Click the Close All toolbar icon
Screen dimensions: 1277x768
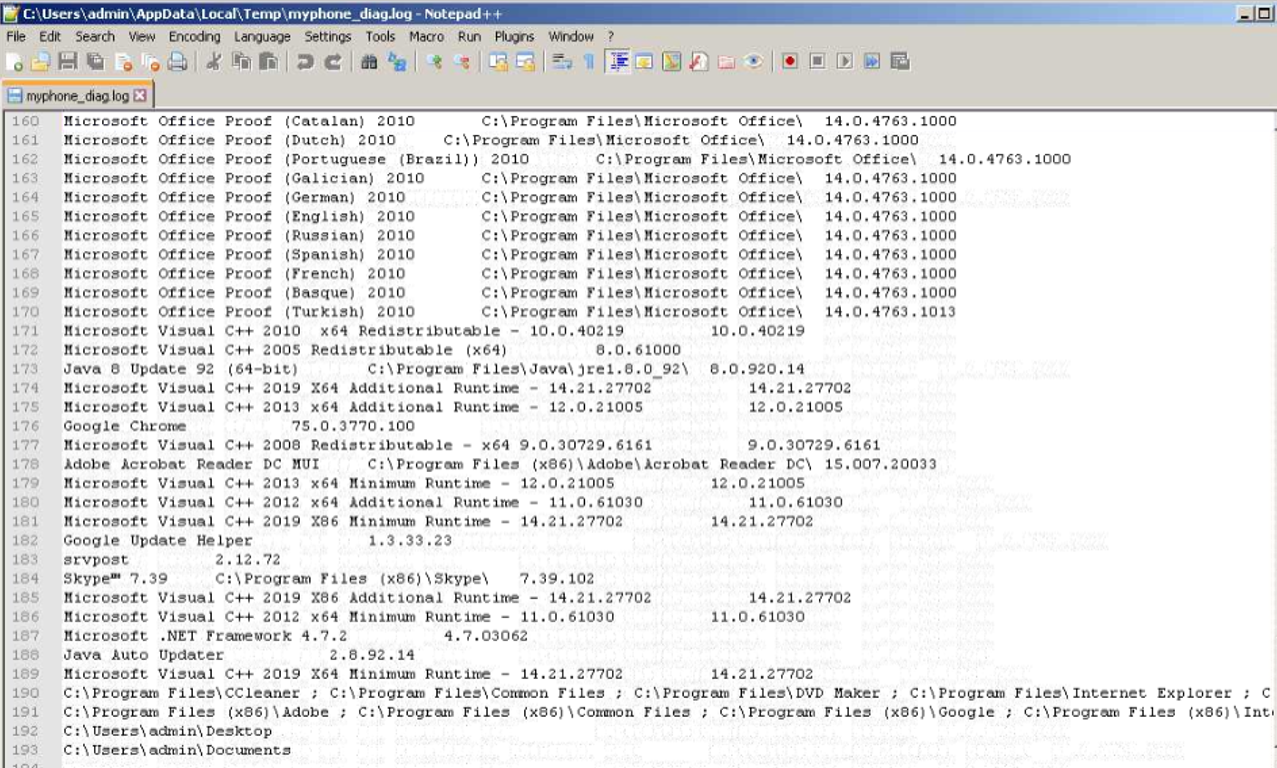pyautogui.click(x=150, y=62)
